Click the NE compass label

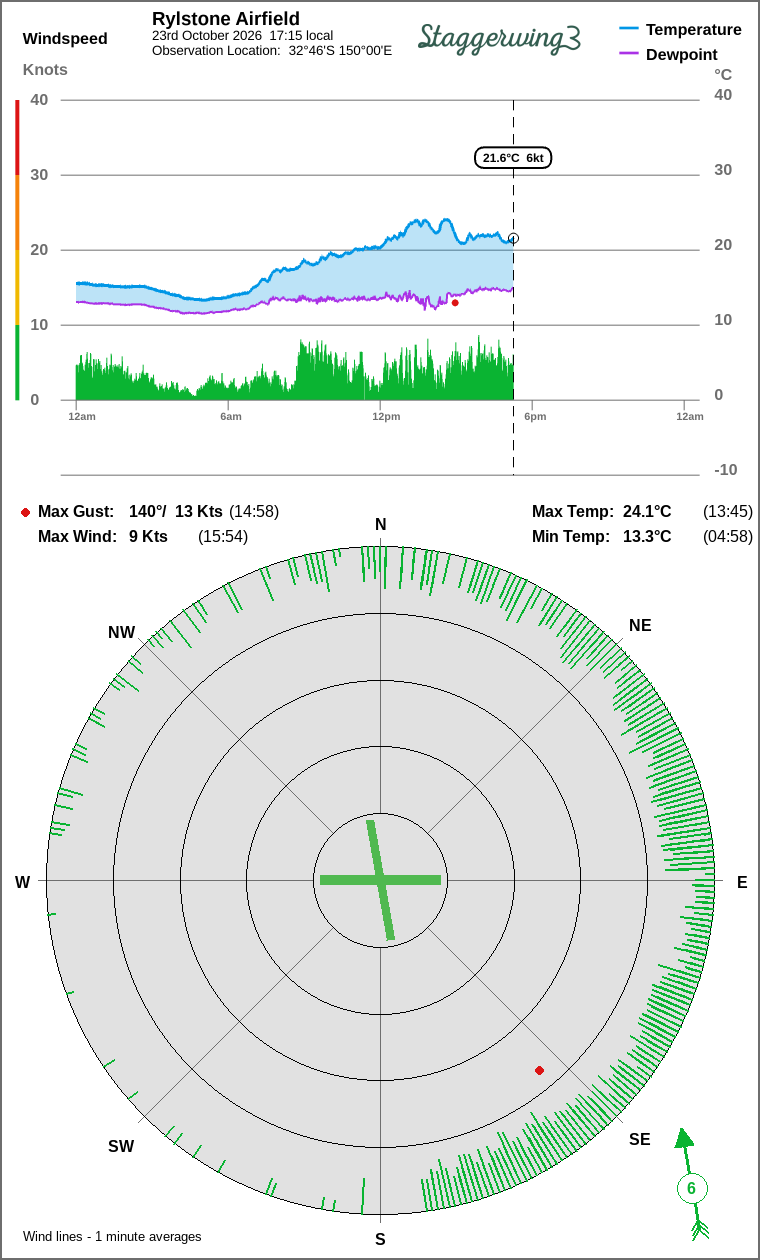[640, 625]
